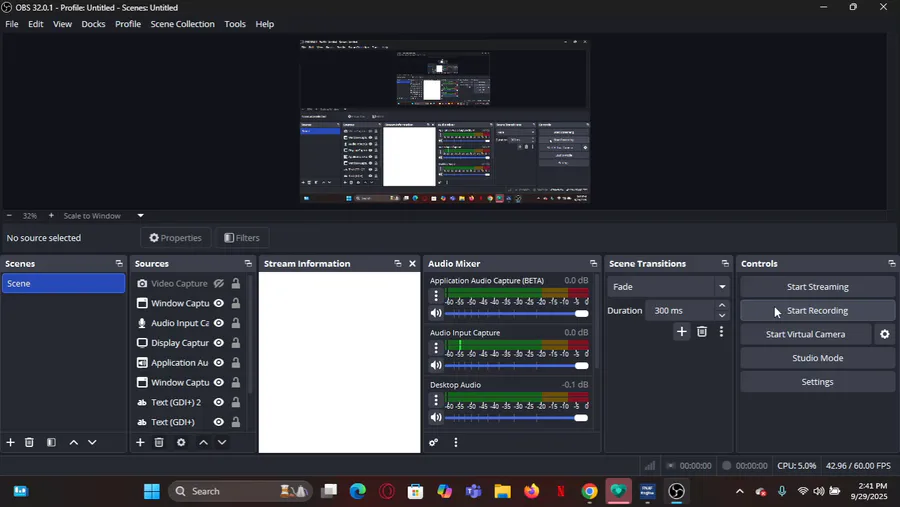Move scene up arrow in Scenes panel
Image resolution: width=900 pixels, height=507 pixels.
point(73,442)
